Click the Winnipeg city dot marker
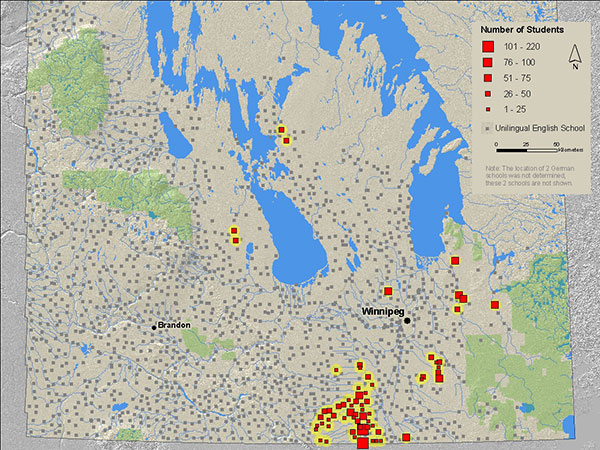Screen dimensions: 600x450 (407, 320)
